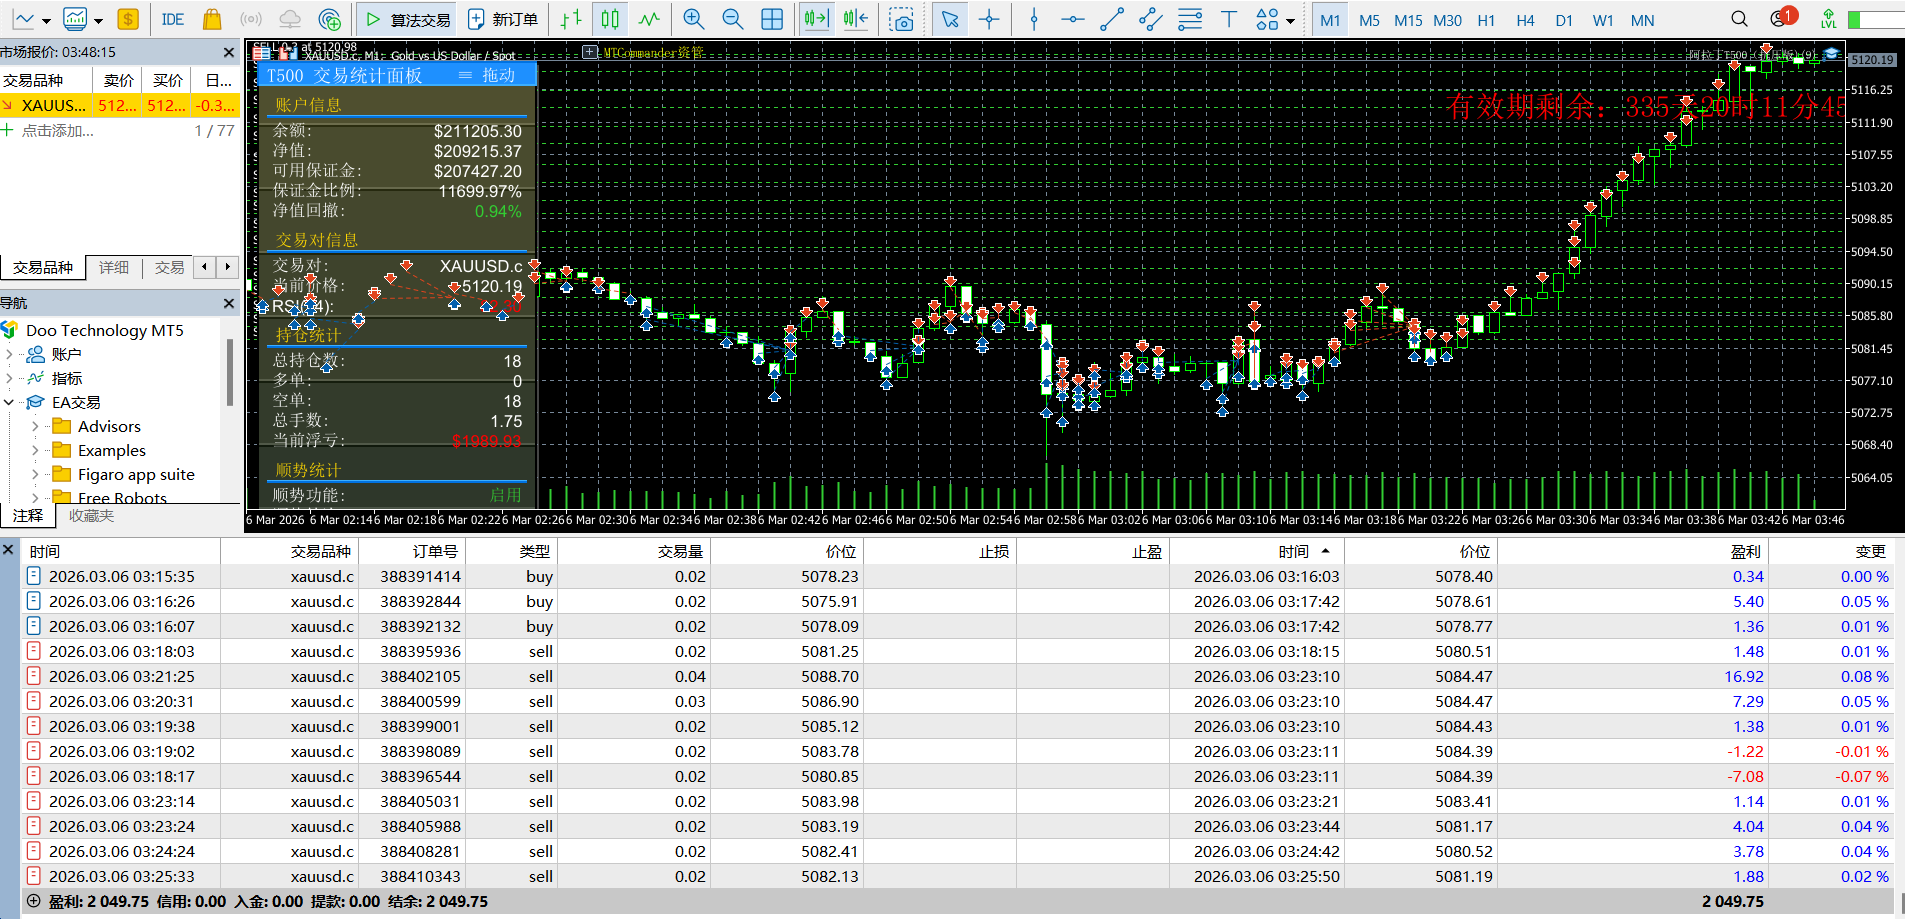Toggle chart auto-scroll to latest bar
This screenshot has height=919, width=1905.
click(x=816, y=19)
